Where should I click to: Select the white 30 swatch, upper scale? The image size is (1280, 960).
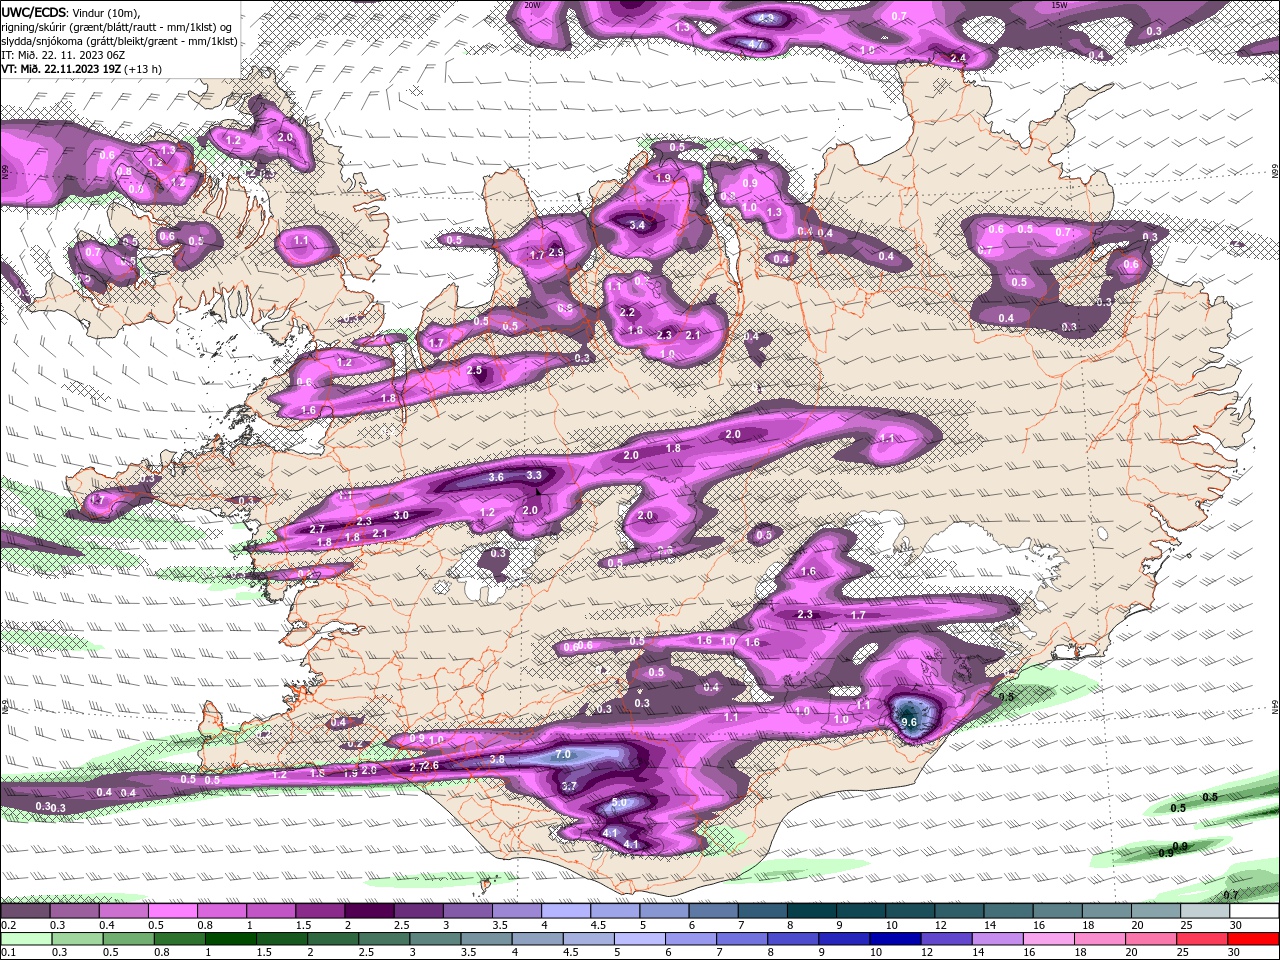tap(1254, 911)
